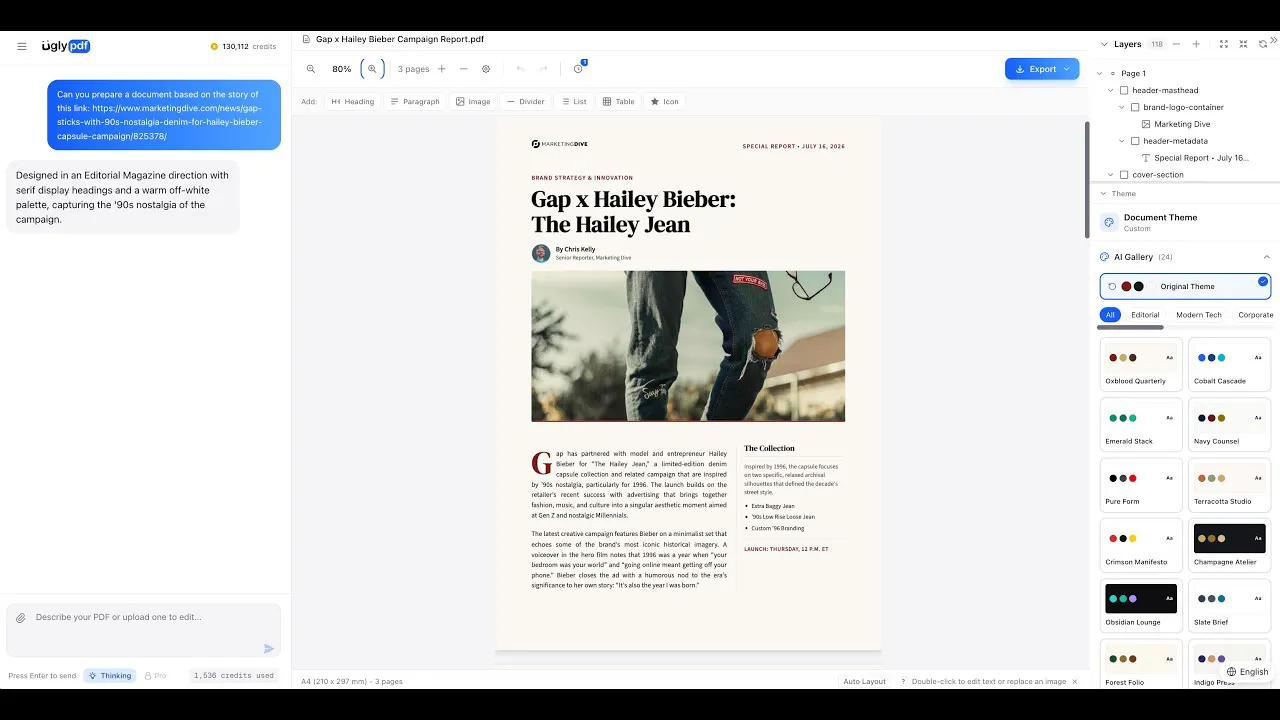Click the send message arrow icon

(268, 649)
